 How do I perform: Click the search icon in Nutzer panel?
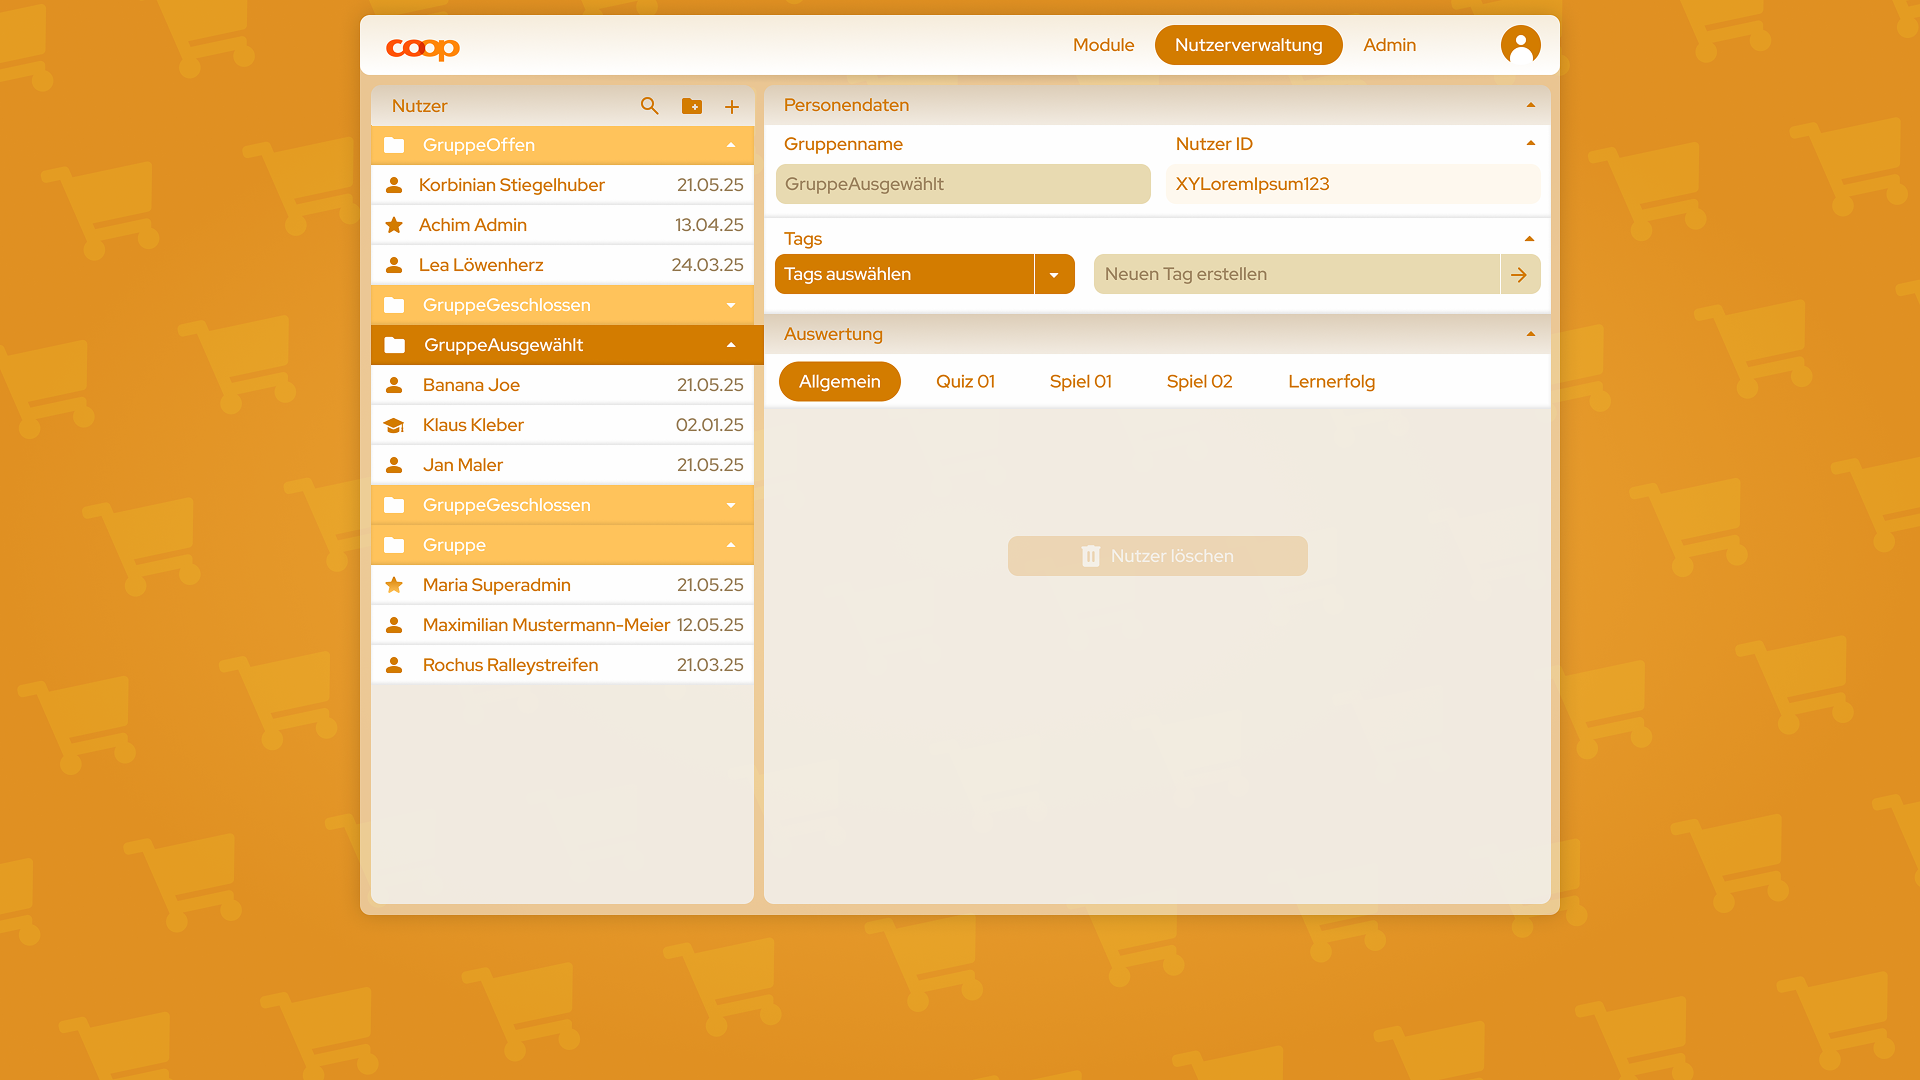click(x=649, y=106)
